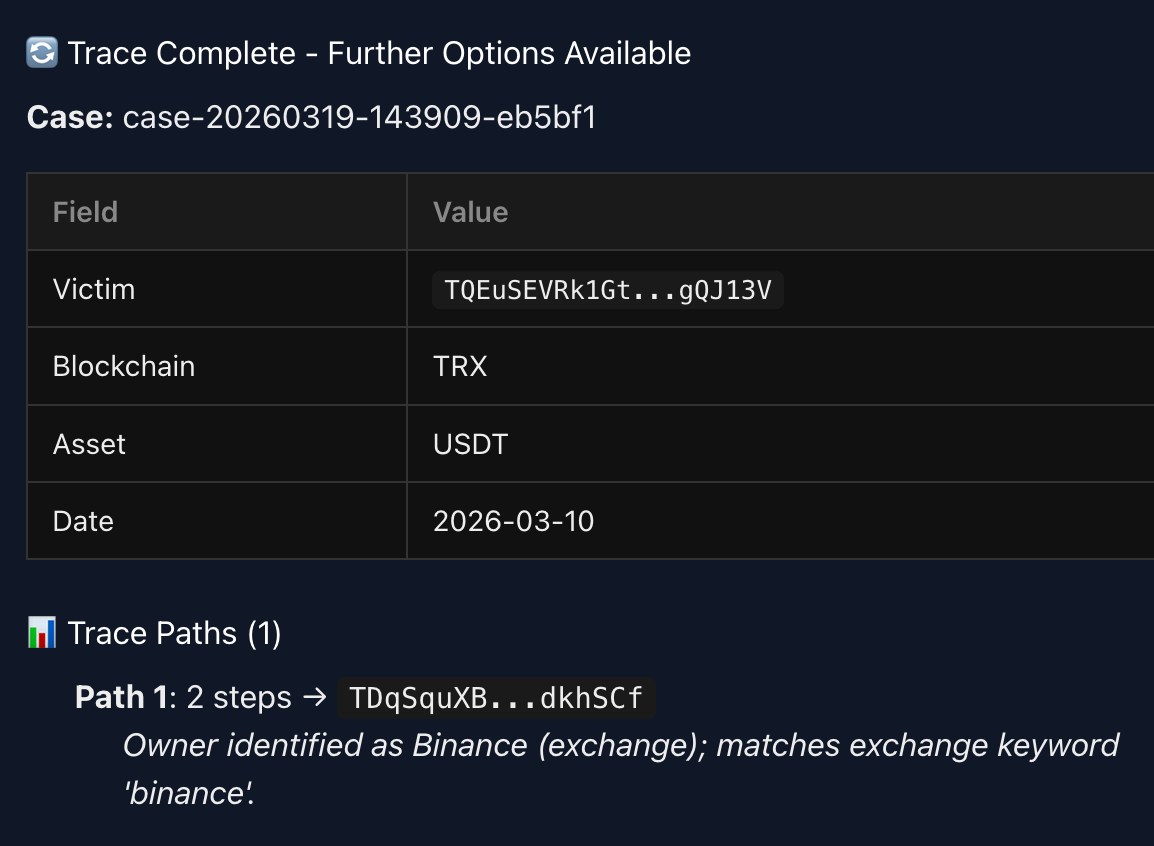The height and width of the screenshot is (846, 1154).
Task: Select the date value 2026-03-10
Action: click(x=513, y=522)
